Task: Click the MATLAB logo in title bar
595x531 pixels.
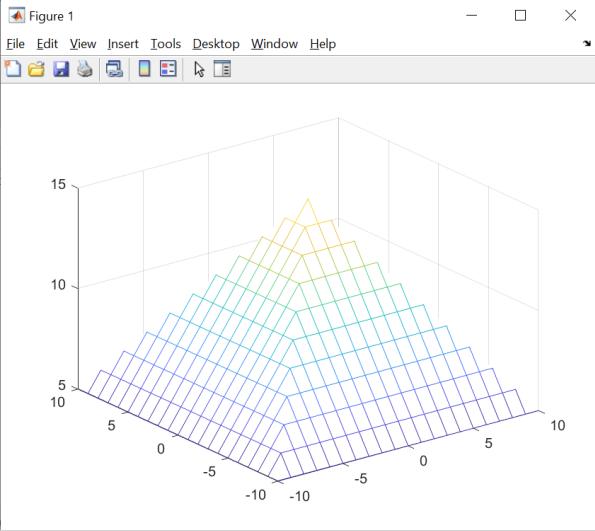Action: tap(17, 16)
